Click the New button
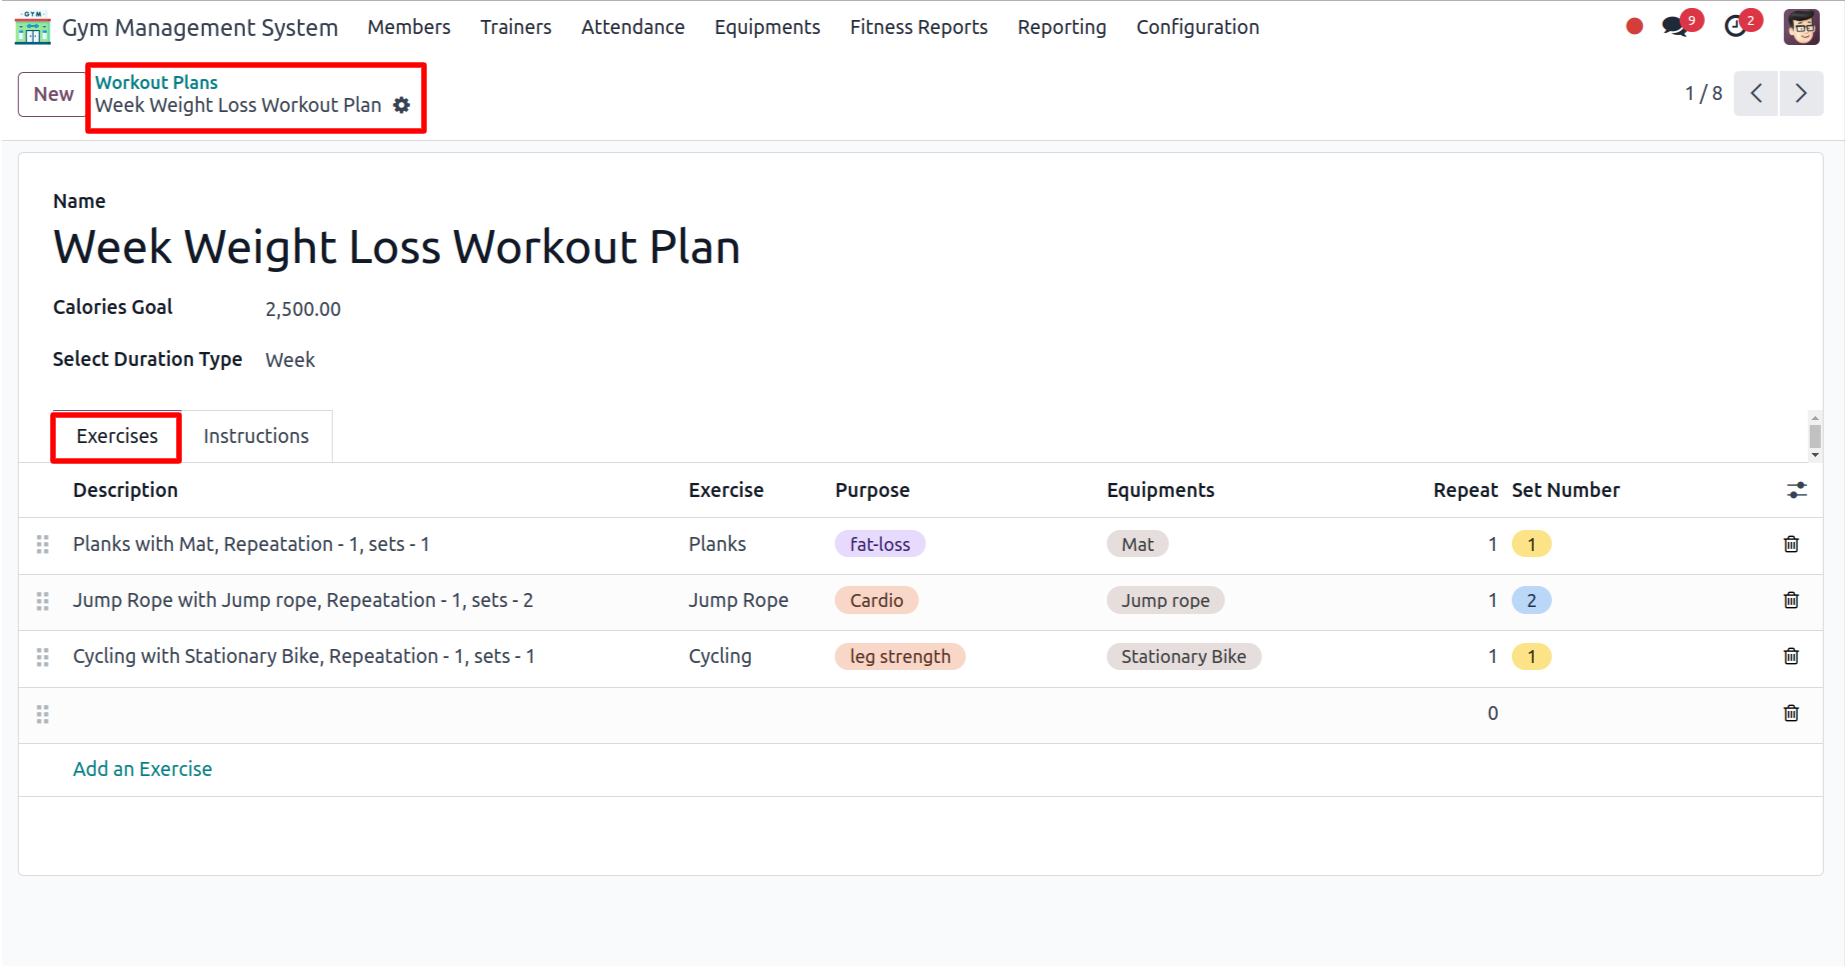The width and height of the screenshot is (1845, 966). pyautogui.click(x=53, y=94)
